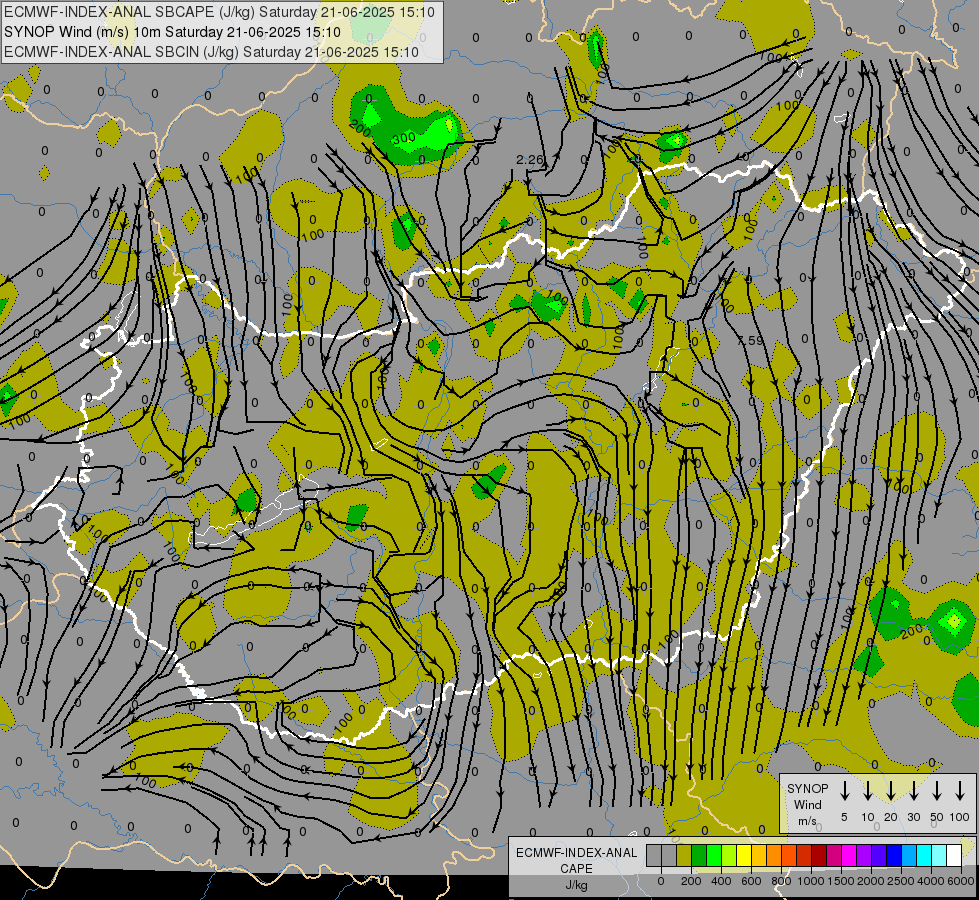This screenshot has width=979, height=900.
Task: Click the ECMWF-INDEX-ANAL title in the color legend
Action: click(x=576, y=853)
